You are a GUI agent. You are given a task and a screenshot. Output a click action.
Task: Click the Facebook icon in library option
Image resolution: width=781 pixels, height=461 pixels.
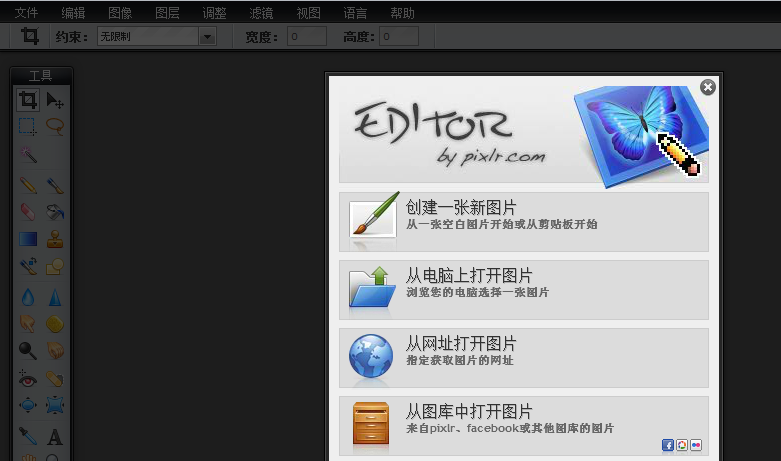668,445
